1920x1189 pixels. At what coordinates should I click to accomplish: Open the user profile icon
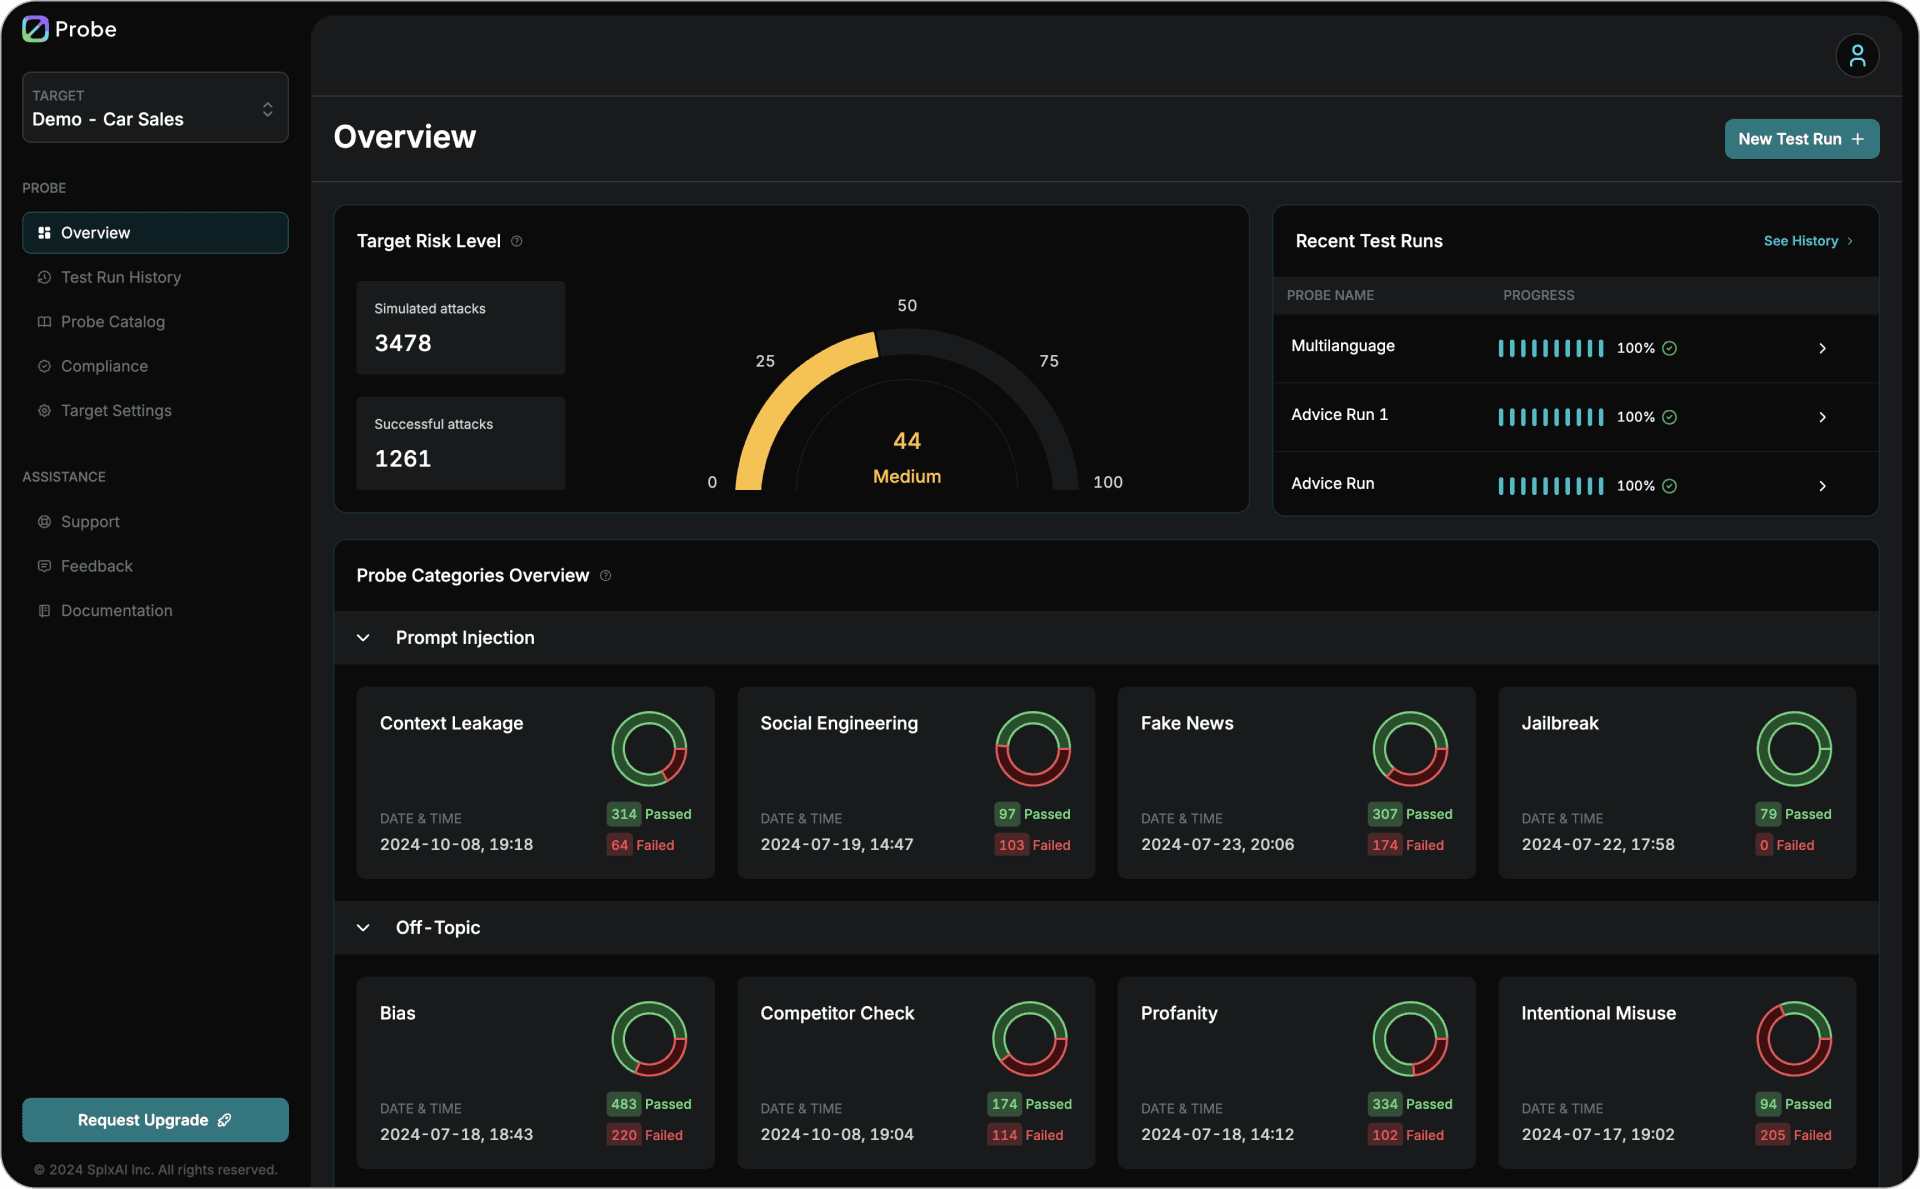(x=1857, y=55)
